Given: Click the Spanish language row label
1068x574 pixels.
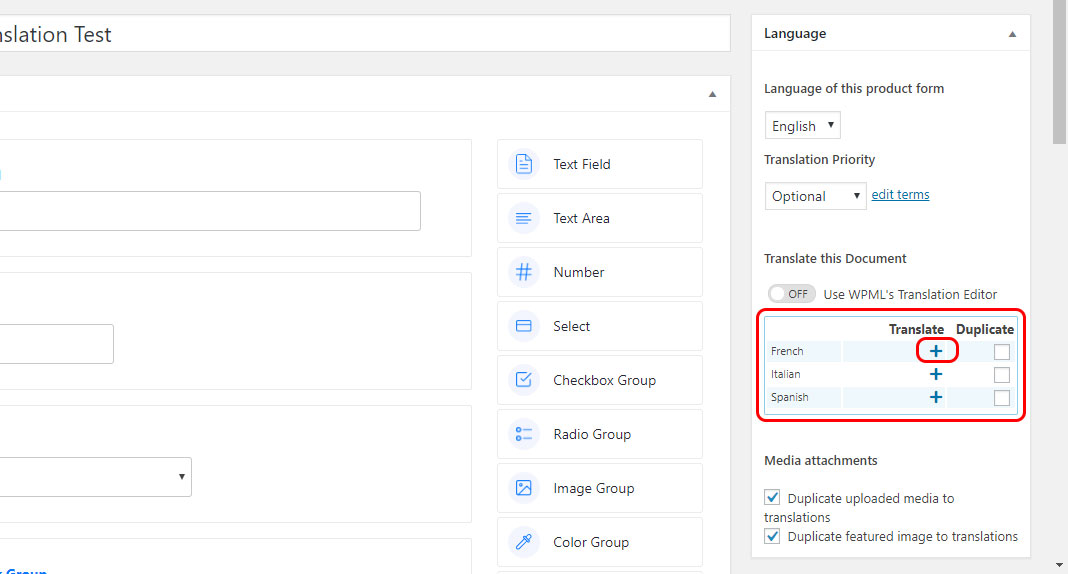Looking at the screenshot, I should [x=789, y=398].
